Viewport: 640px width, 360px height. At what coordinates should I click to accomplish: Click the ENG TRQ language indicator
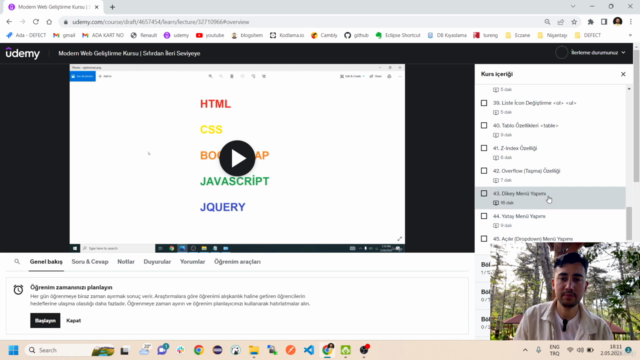(554, 350)
